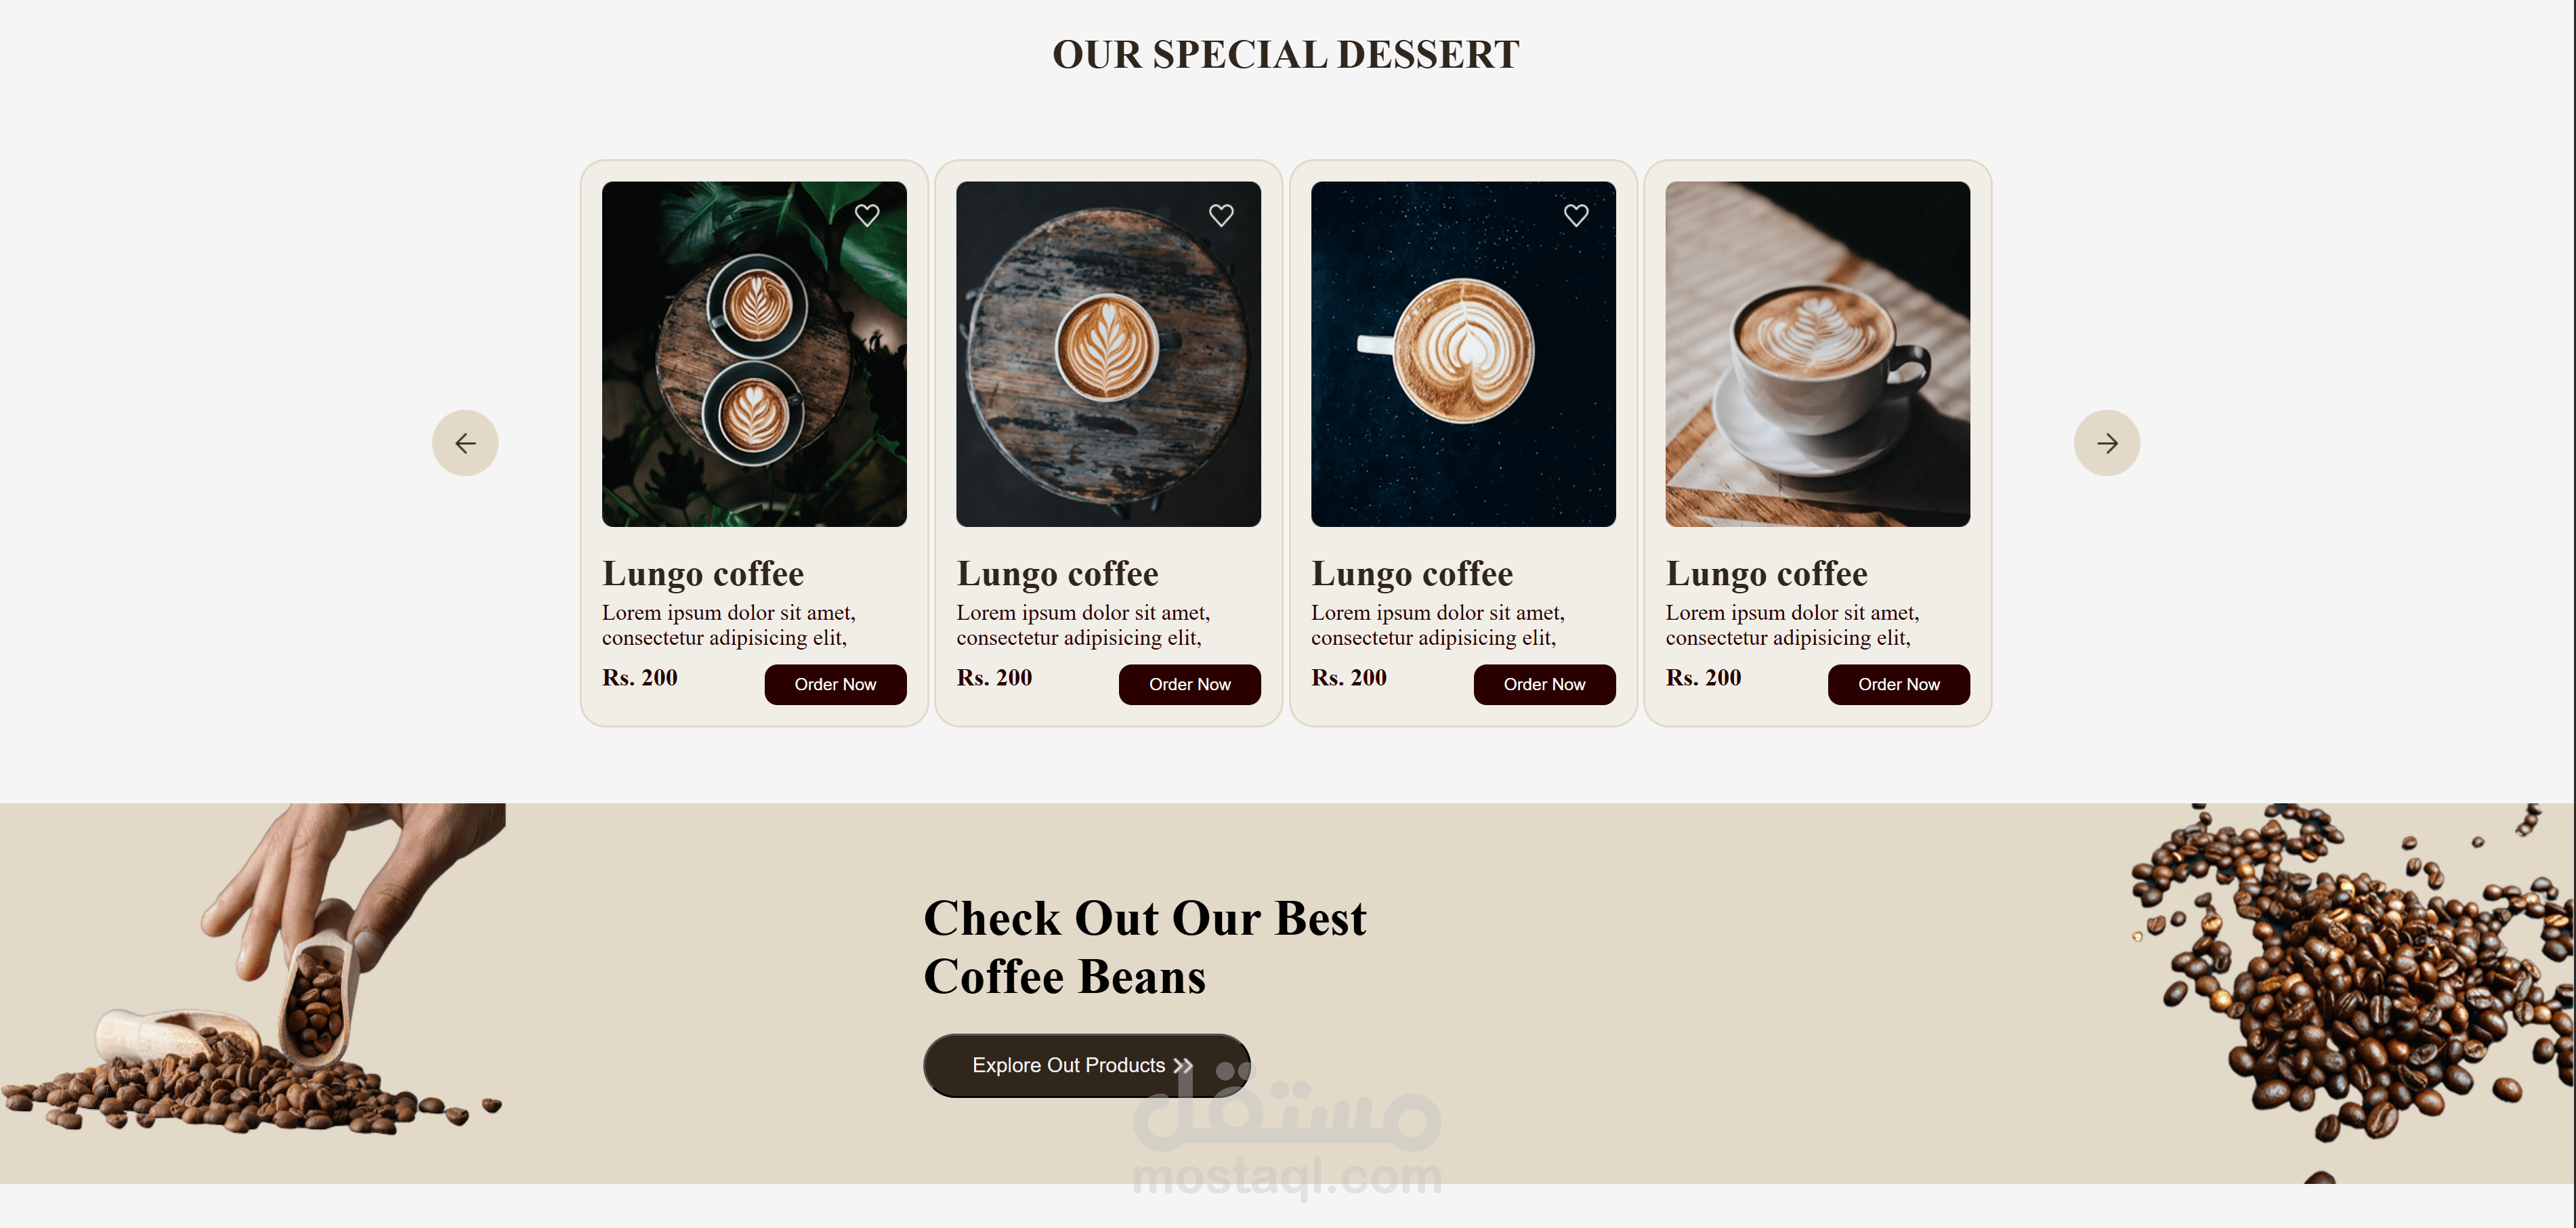This screenshot has height=1228, width=2576.
Task: Open the white cup and saucer image
Action: tap(1817, 354)
